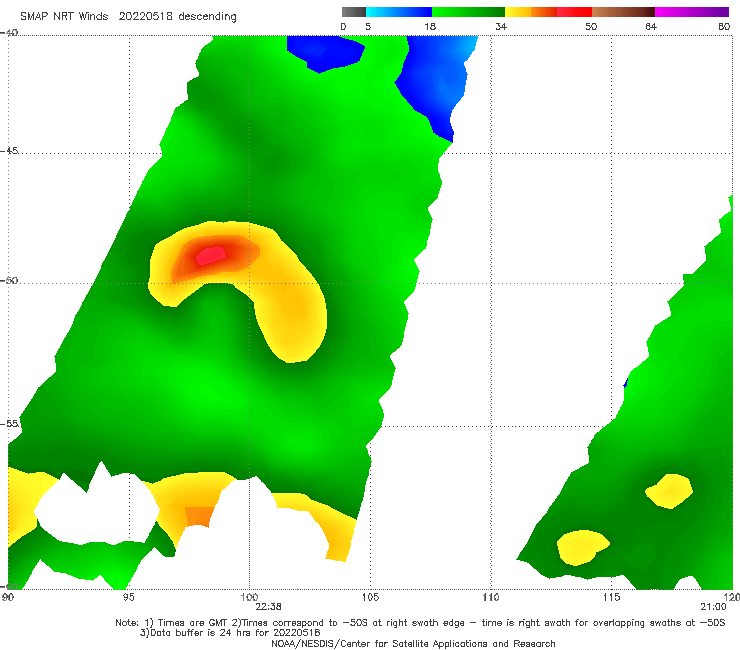740x650 pixels.
Task: Click the longitude label '100'
Action: 249,598
